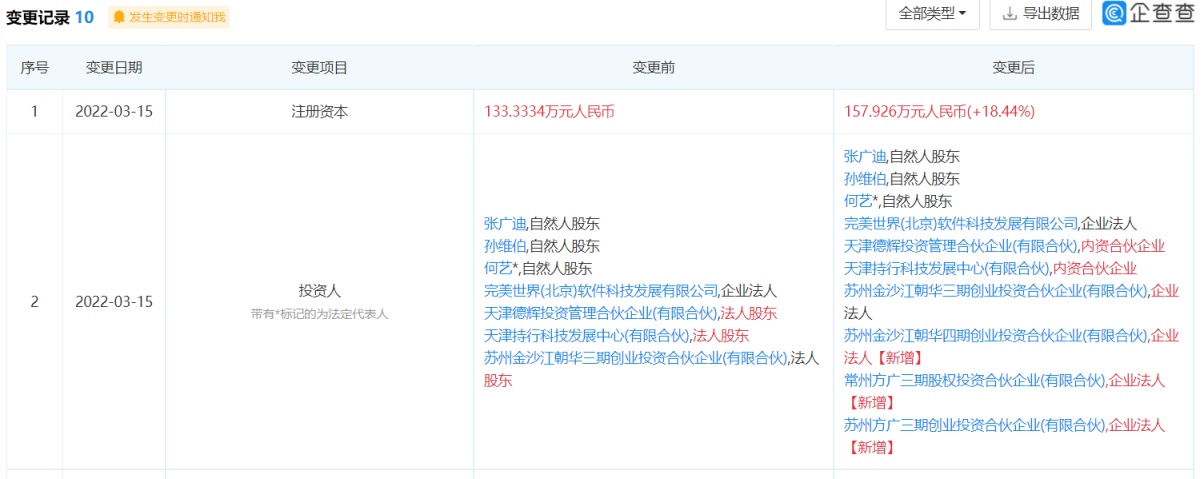Screen dimensions: 1203x479
Task: Open 张广迪 link in 变更前 column
Action: click(x=505, y=224)
